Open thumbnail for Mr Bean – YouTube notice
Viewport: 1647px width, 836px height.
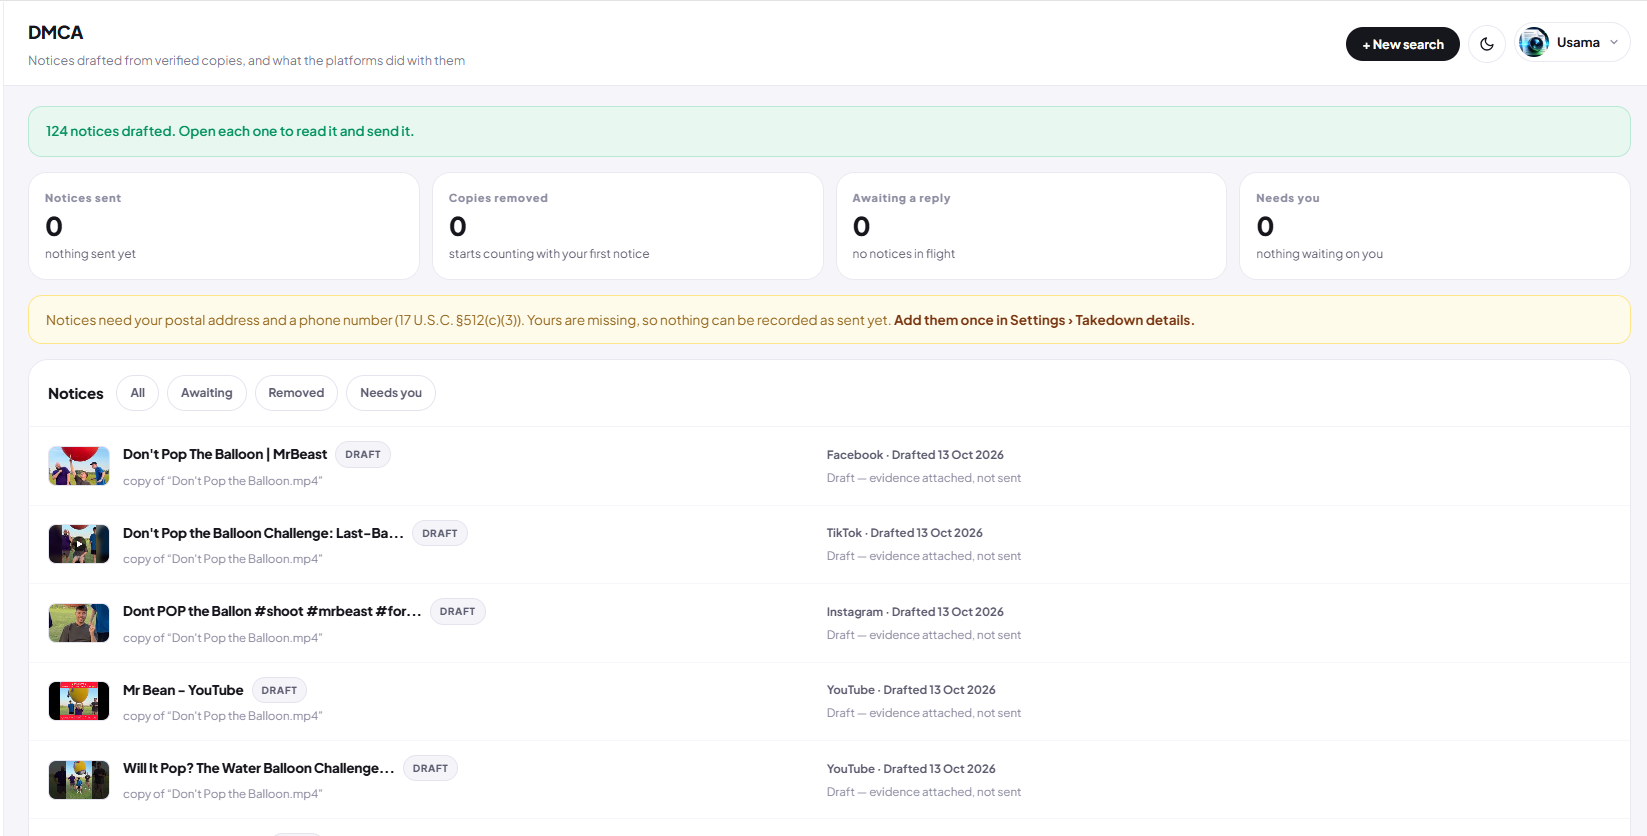(79, 701)
